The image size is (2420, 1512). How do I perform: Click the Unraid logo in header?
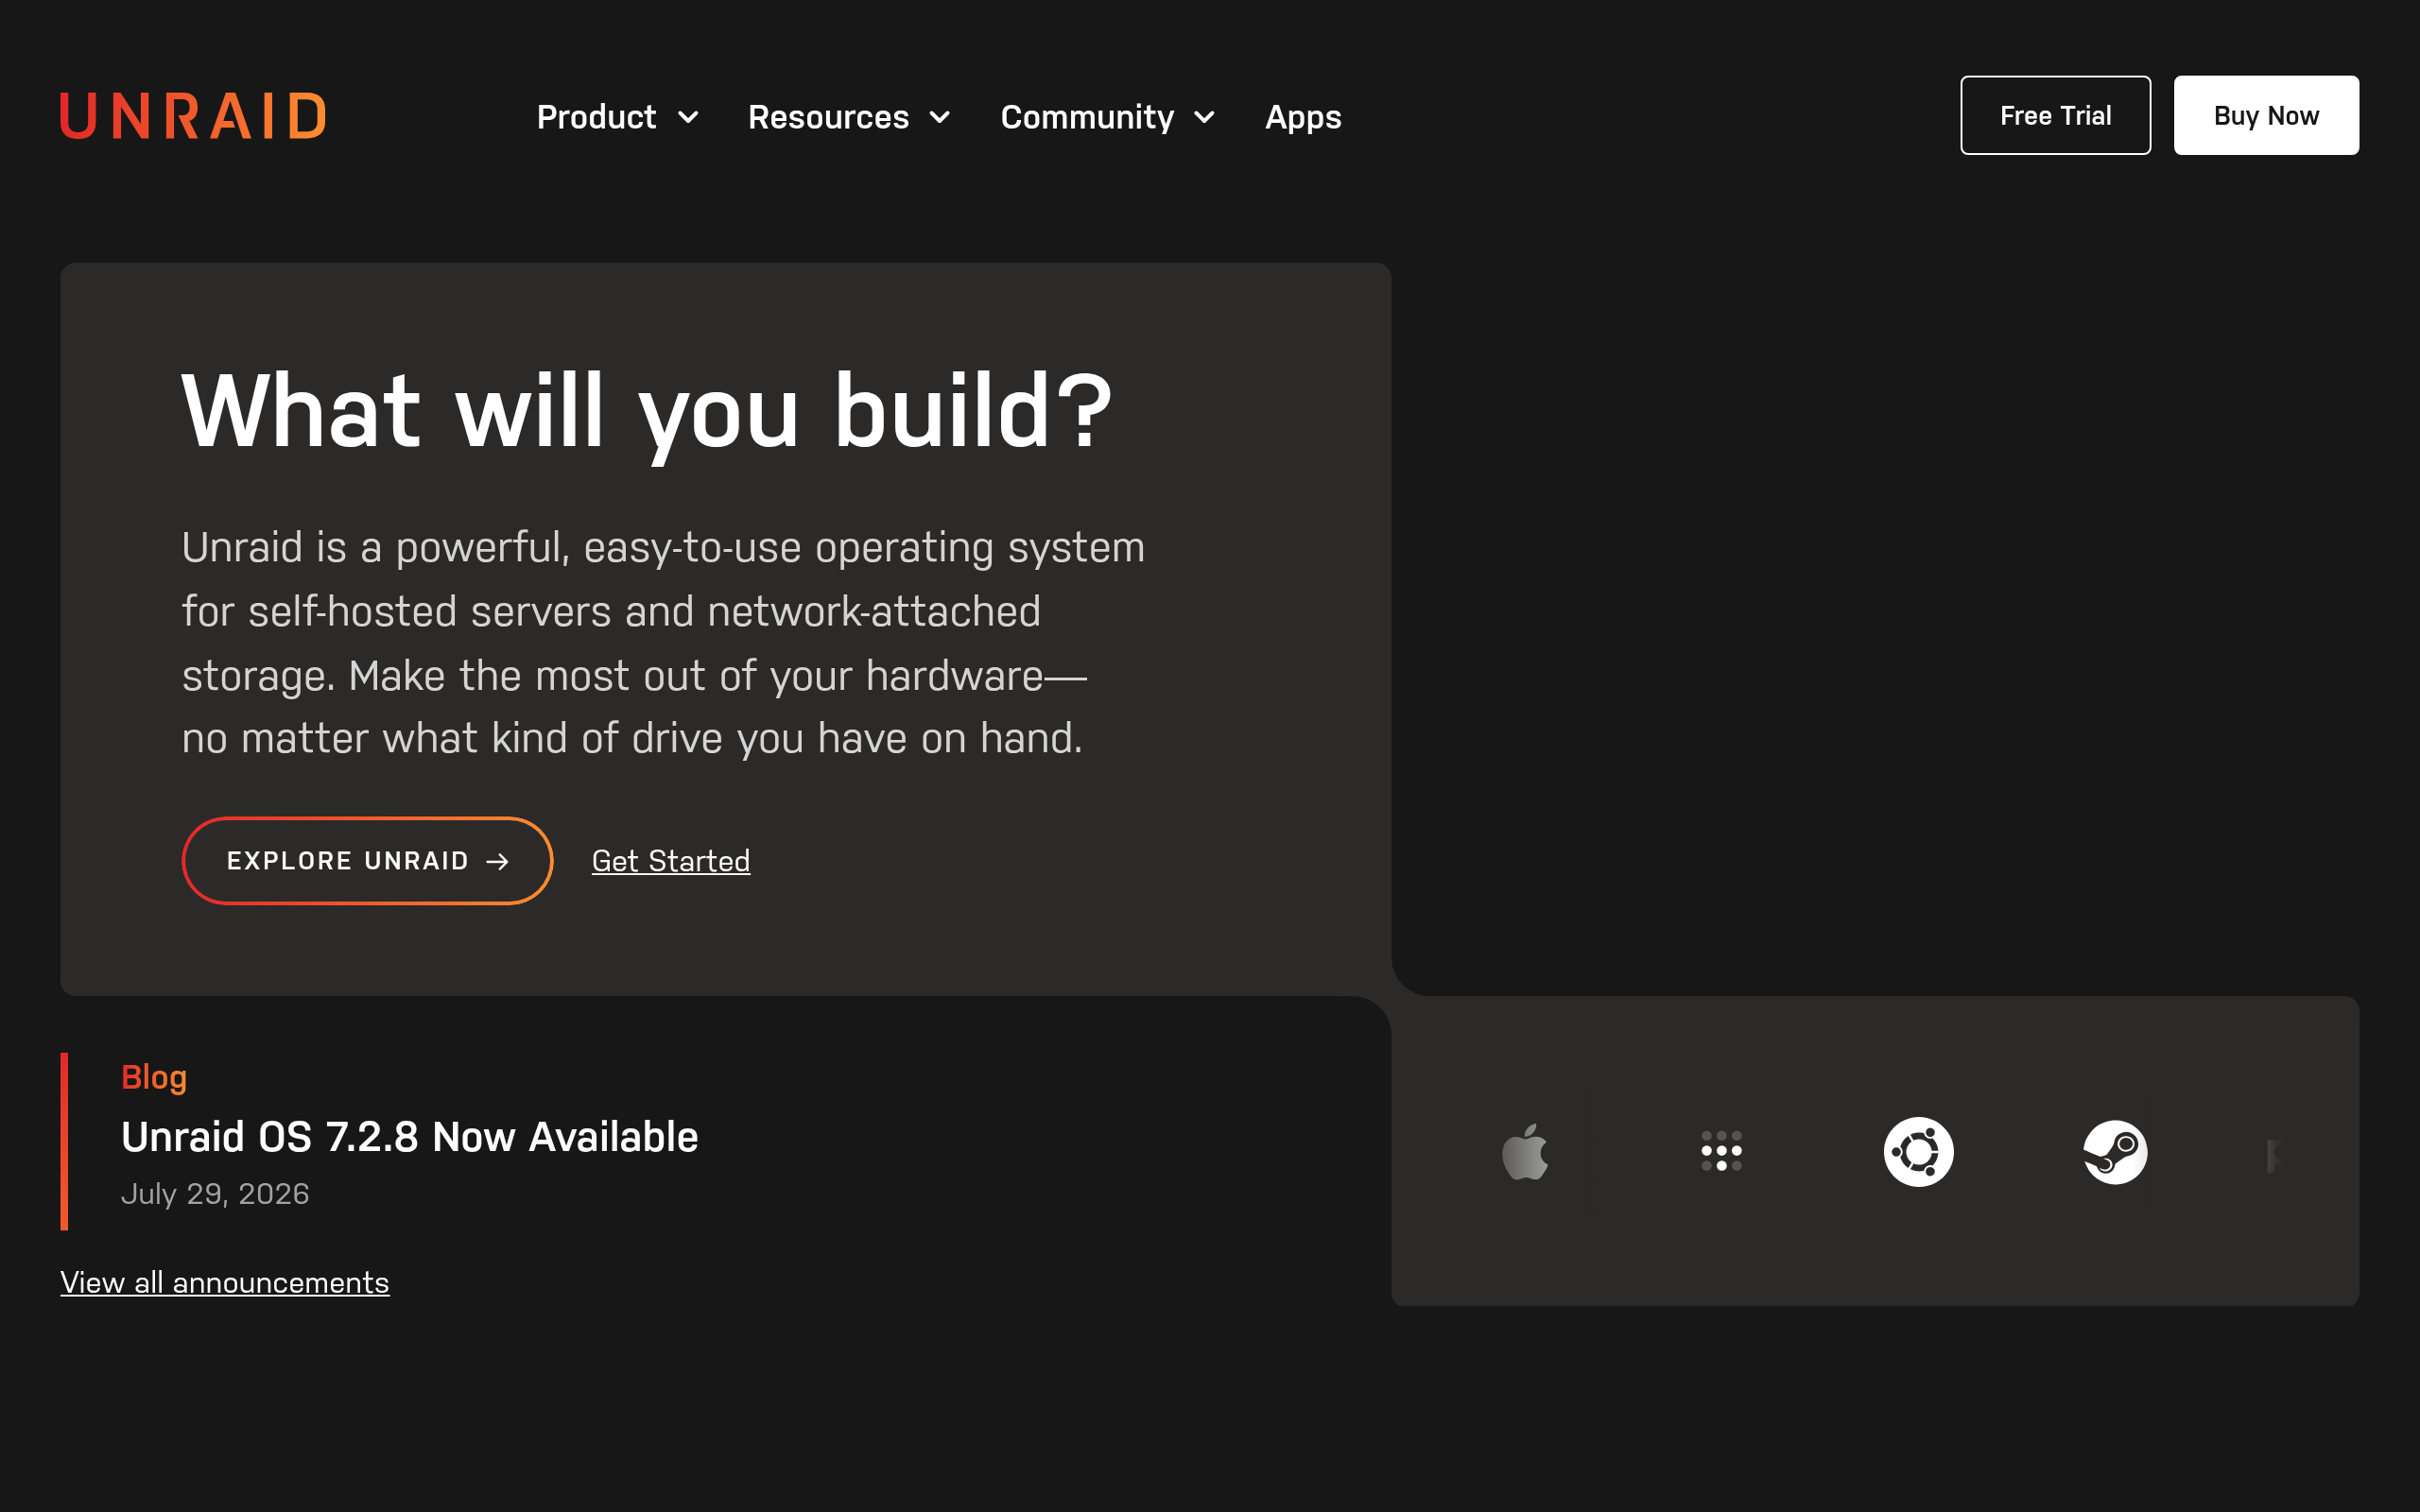tap(193, 116)
